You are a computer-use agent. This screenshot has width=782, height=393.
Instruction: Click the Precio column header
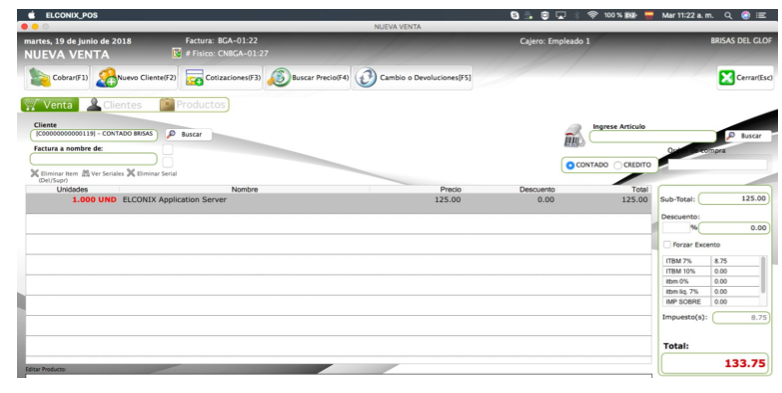click(x=450, y=190)
